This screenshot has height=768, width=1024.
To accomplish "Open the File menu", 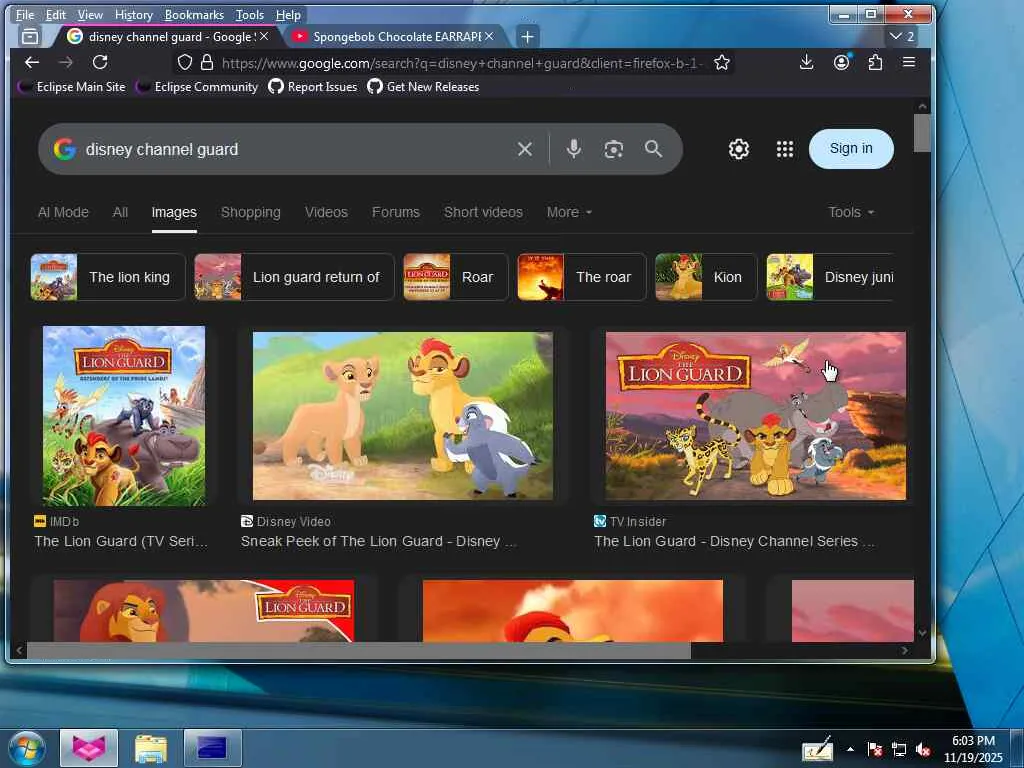I will coord(25,15).
